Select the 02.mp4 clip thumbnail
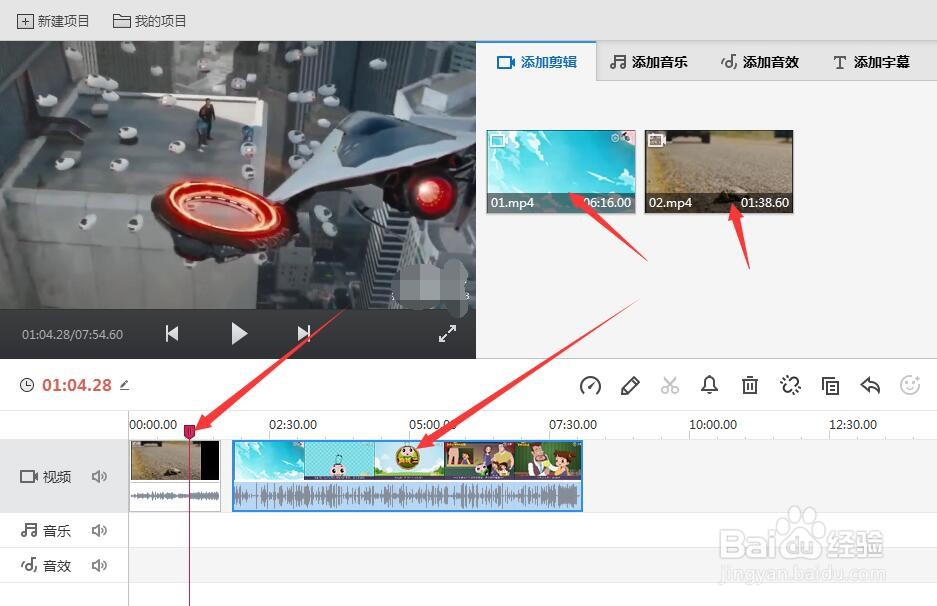 coord(719,172)
